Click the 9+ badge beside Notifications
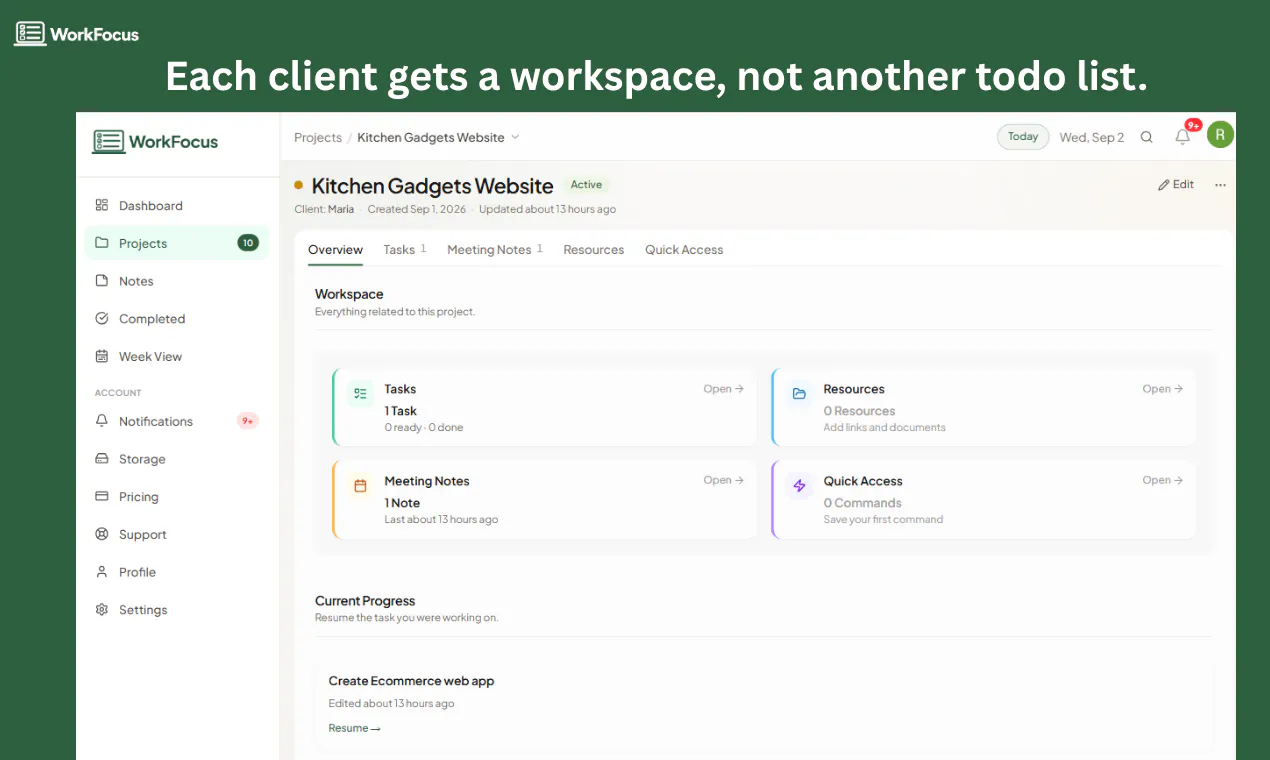 point(248,421)
